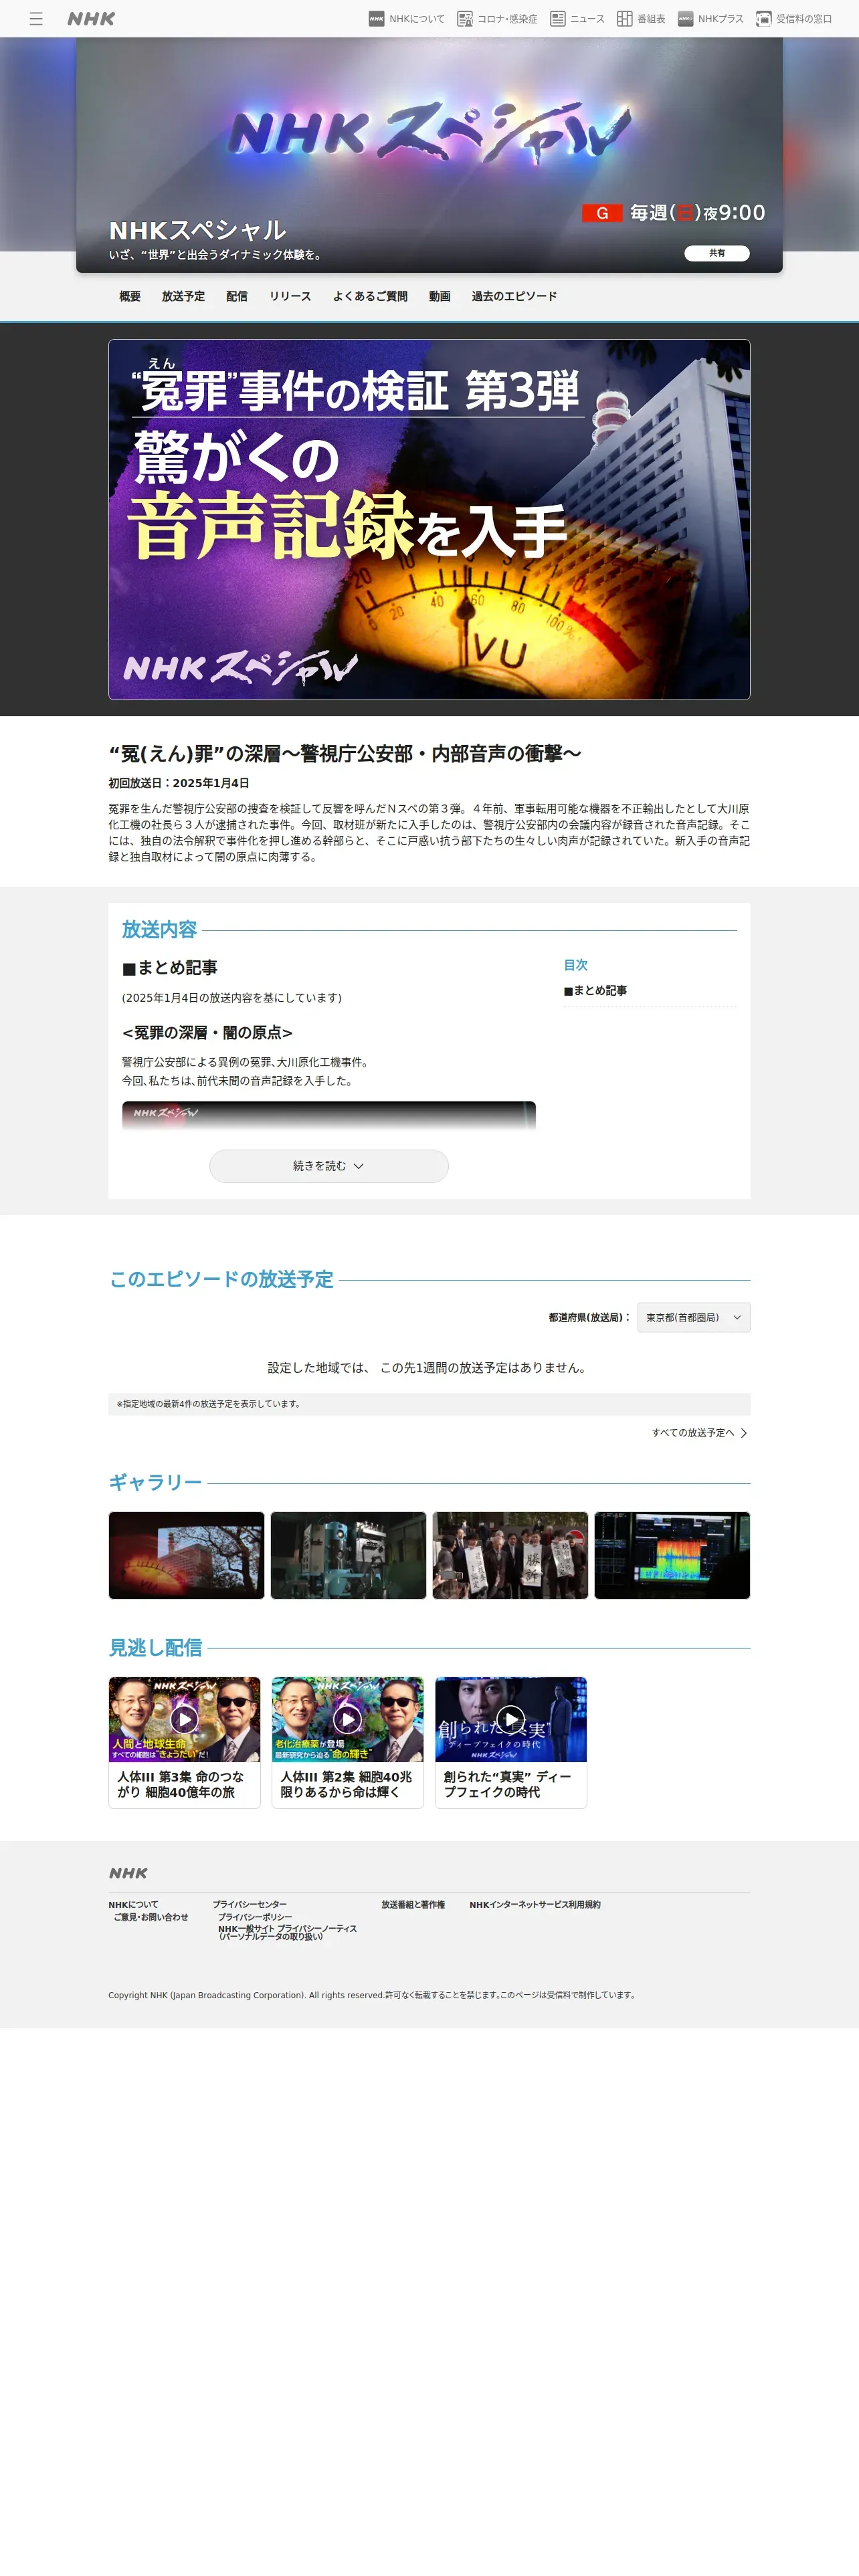Click the ニュース newspaper icon
859x2576 pixels.
(x=558, y=19)
